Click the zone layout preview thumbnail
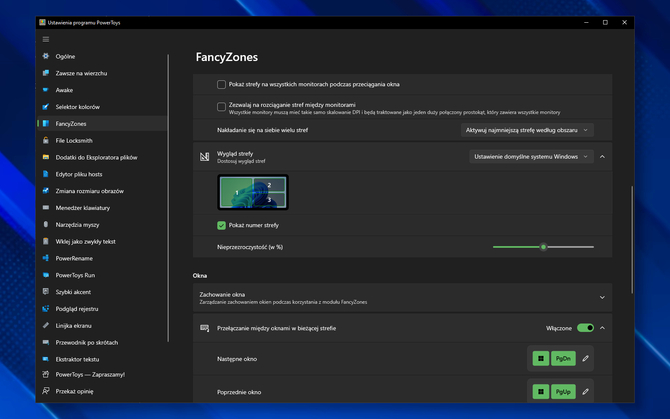Image resolution: width=670 pixels, height=419 pixels. (x=253, y=192)
